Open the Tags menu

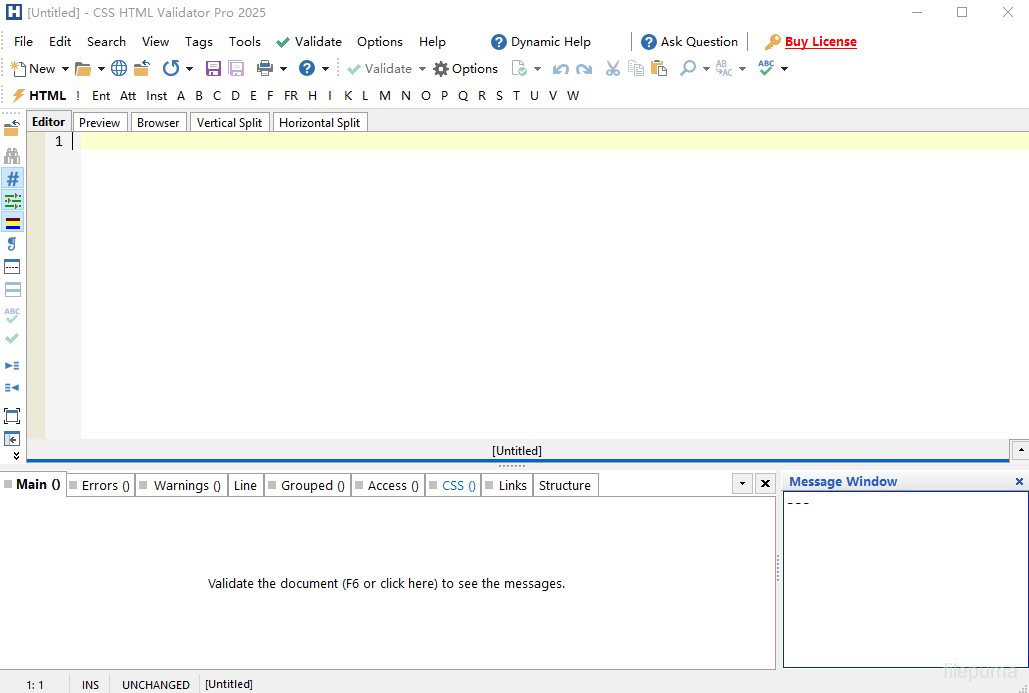(198, 41)
